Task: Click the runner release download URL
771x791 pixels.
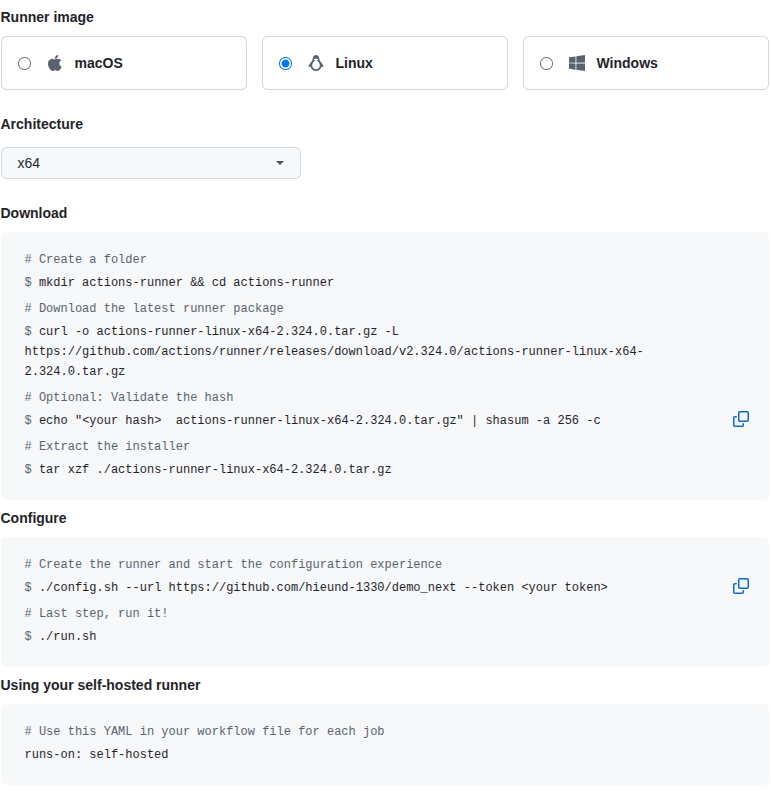Action: [x=333, y=351]
